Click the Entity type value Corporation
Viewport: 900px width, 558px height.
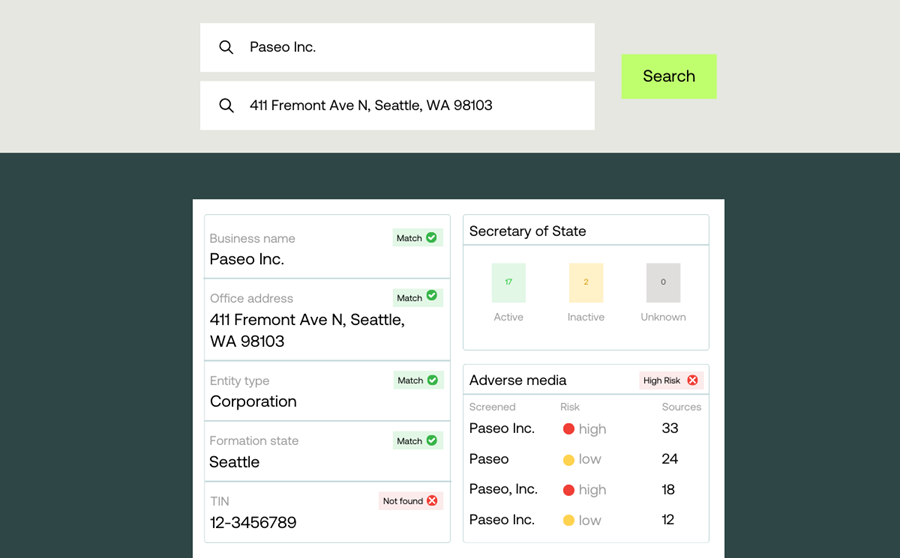coord(253,401)
